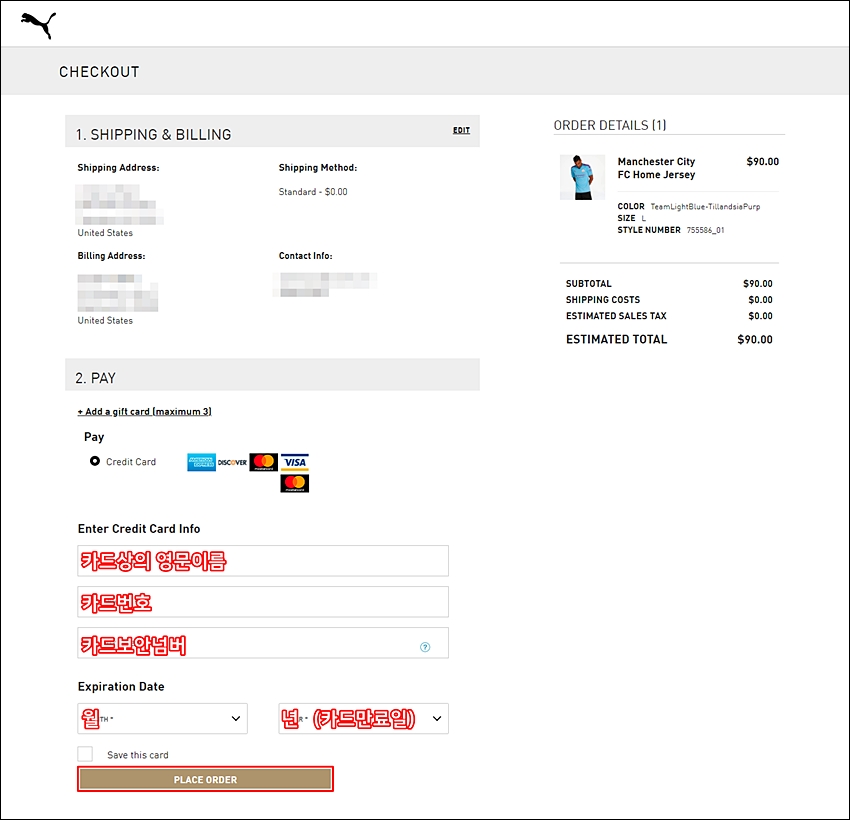850x820 pixels.
Task: Open the expiration year dropdown
Action: click(x=364, y=719)
